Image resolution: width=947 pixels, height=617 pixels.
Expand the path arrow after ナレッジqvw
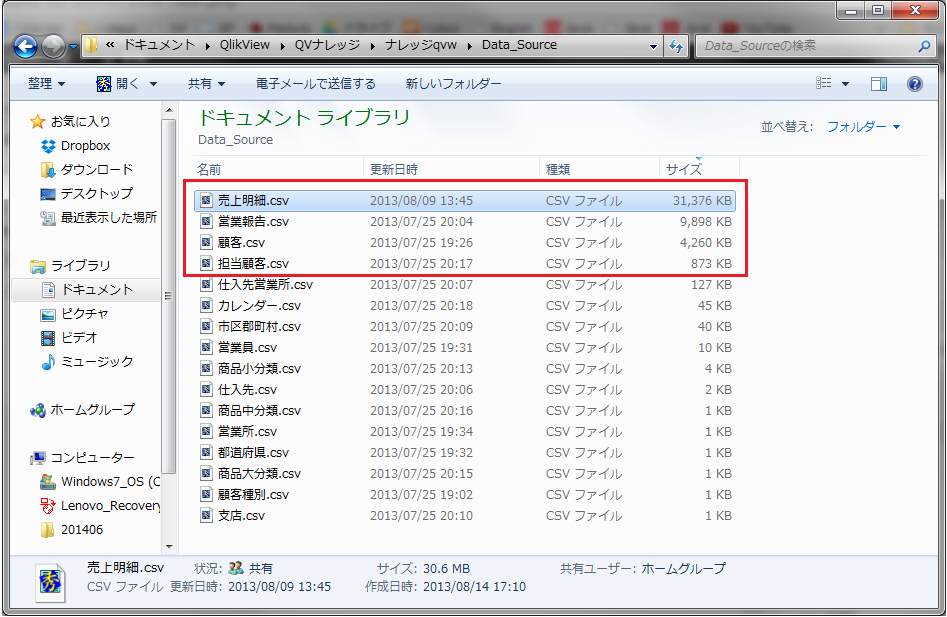click(x=469, y=46)
